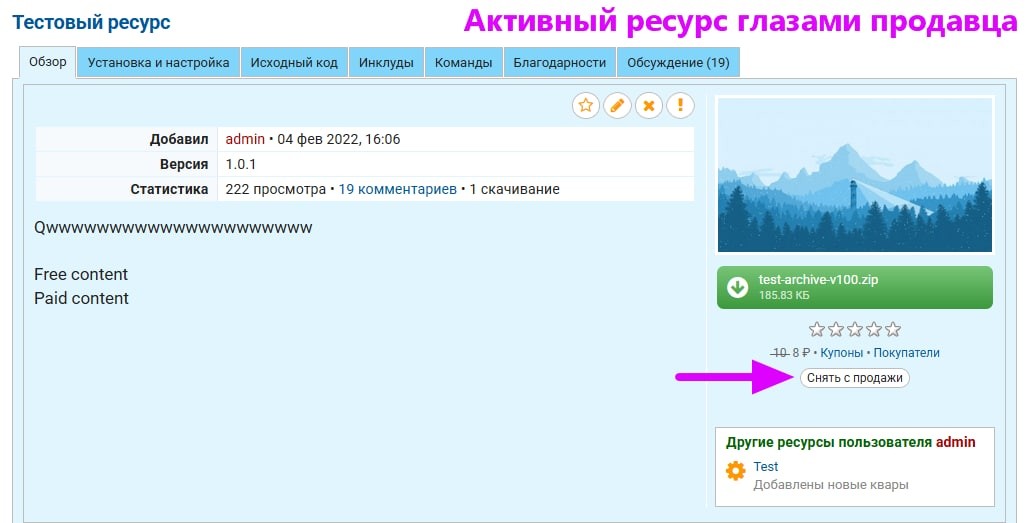Switch to the Инклуды tab
The image size is (1030, 523).
coord(386,62)
